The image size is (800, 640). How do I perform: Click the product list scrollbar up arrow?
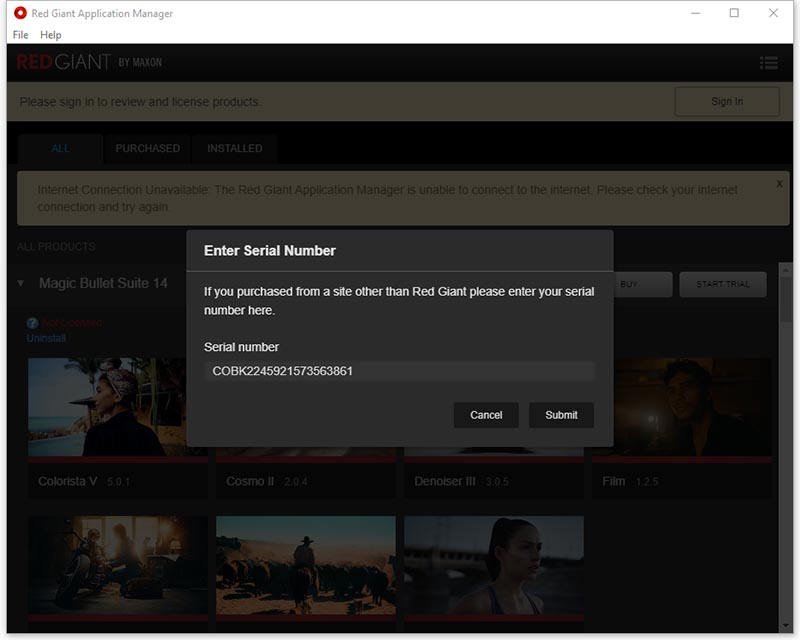786,270
